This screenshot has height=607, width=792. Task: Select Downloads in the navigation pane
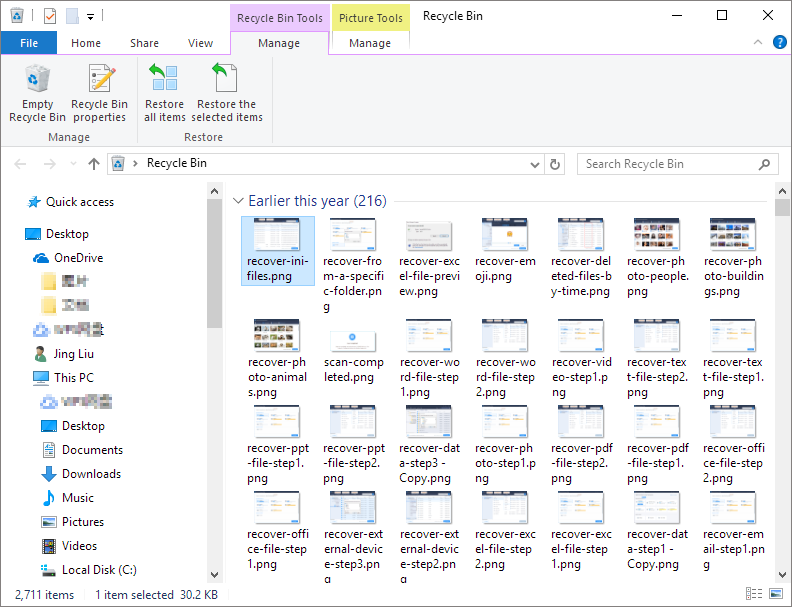pos(91,474)
